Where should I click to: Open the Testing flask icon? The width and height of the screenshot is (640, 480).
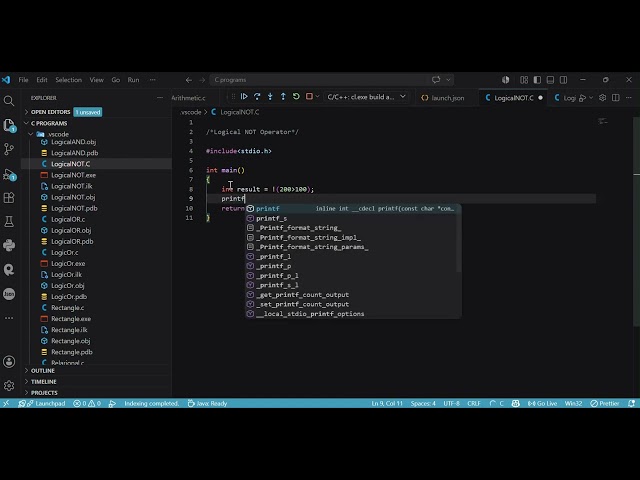point(9,222)
